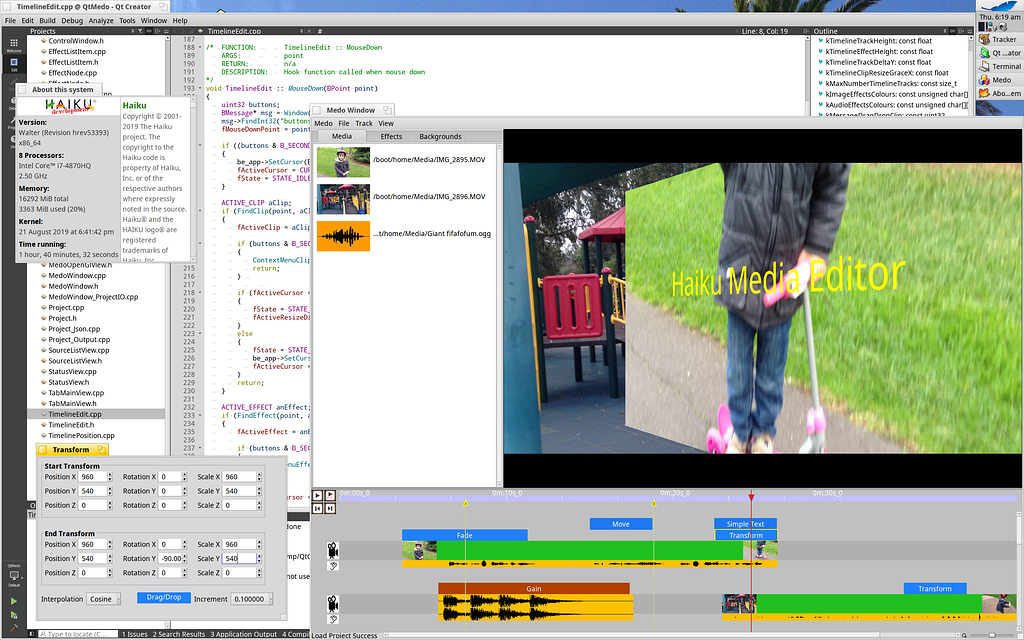This screenshot has height=640, width=1024.
Task: Jump to timeline start with skip-back button
Action: pyautogui.click(x=317, y=508)
